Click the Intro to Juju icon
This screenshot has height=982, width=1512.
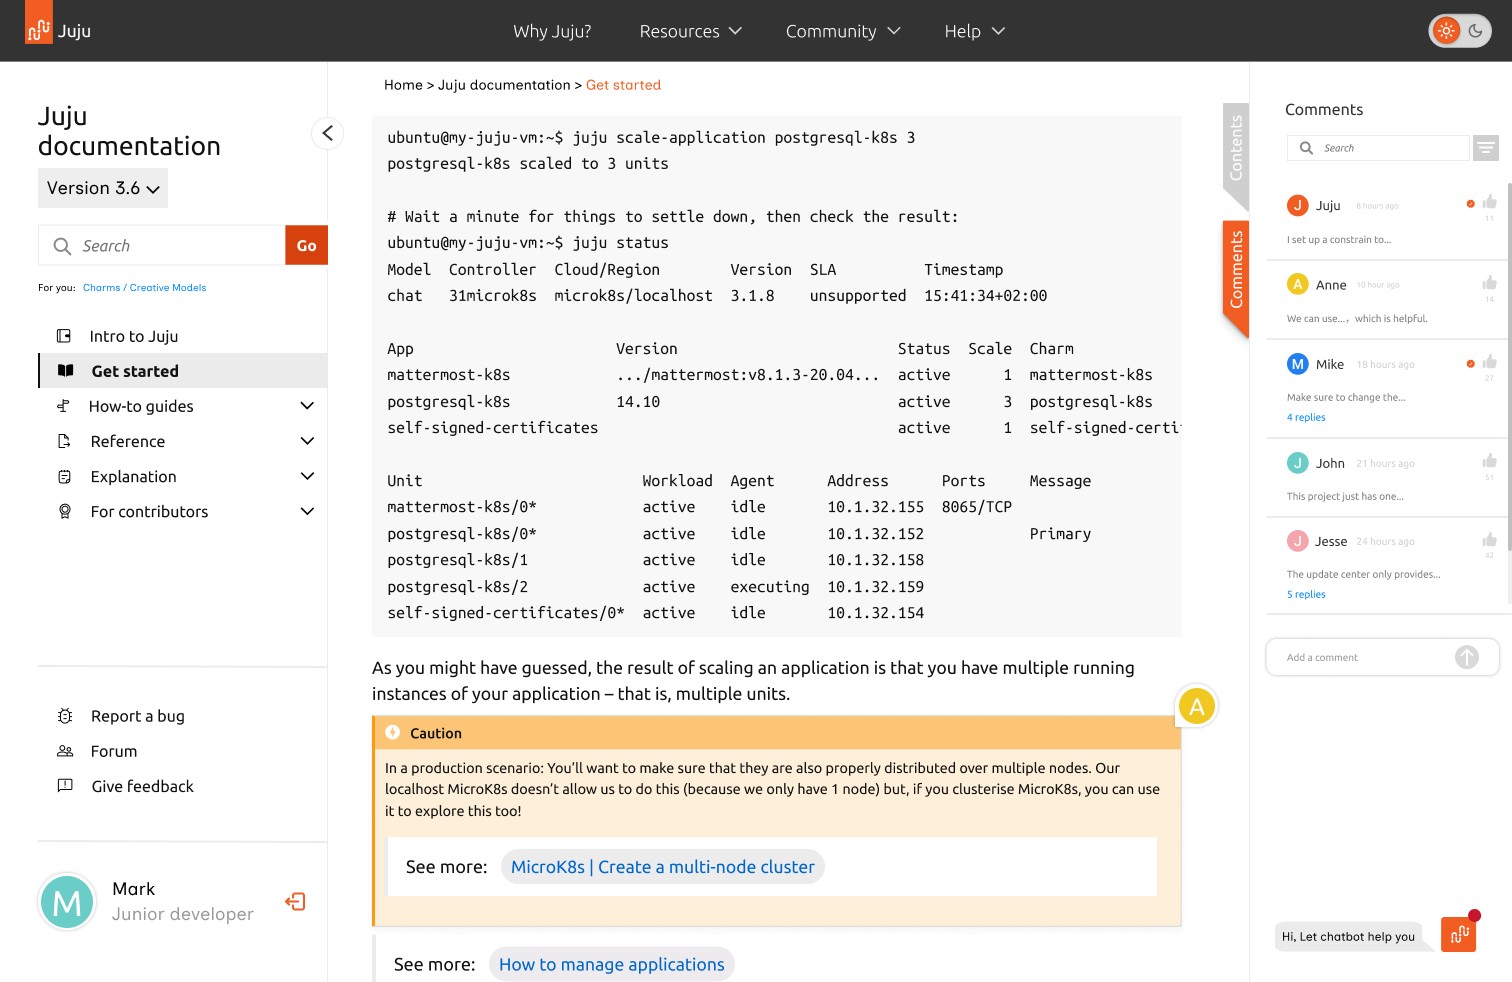tap(64, 336)
